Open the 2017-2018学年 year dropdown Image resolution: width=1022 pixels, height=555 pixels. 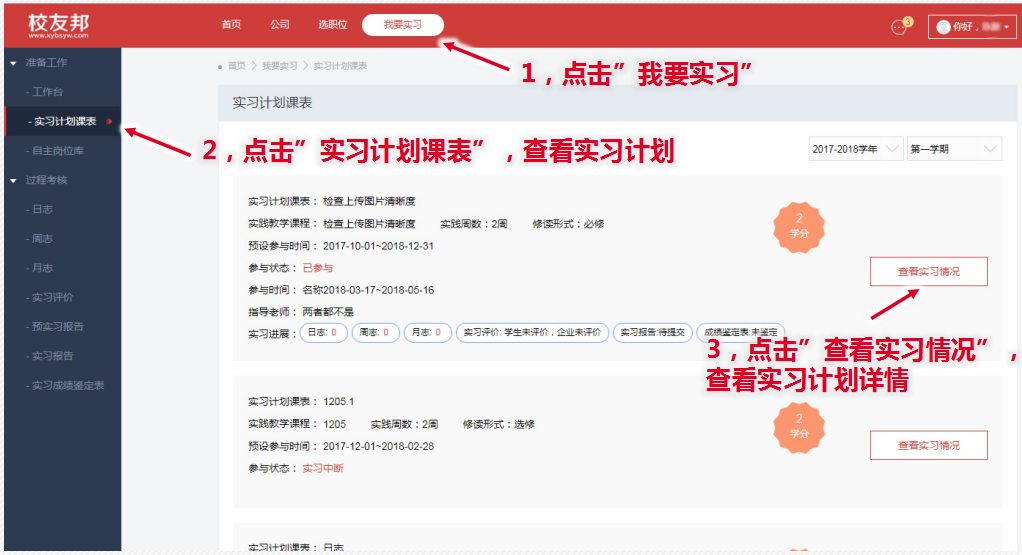click(855, 149)
